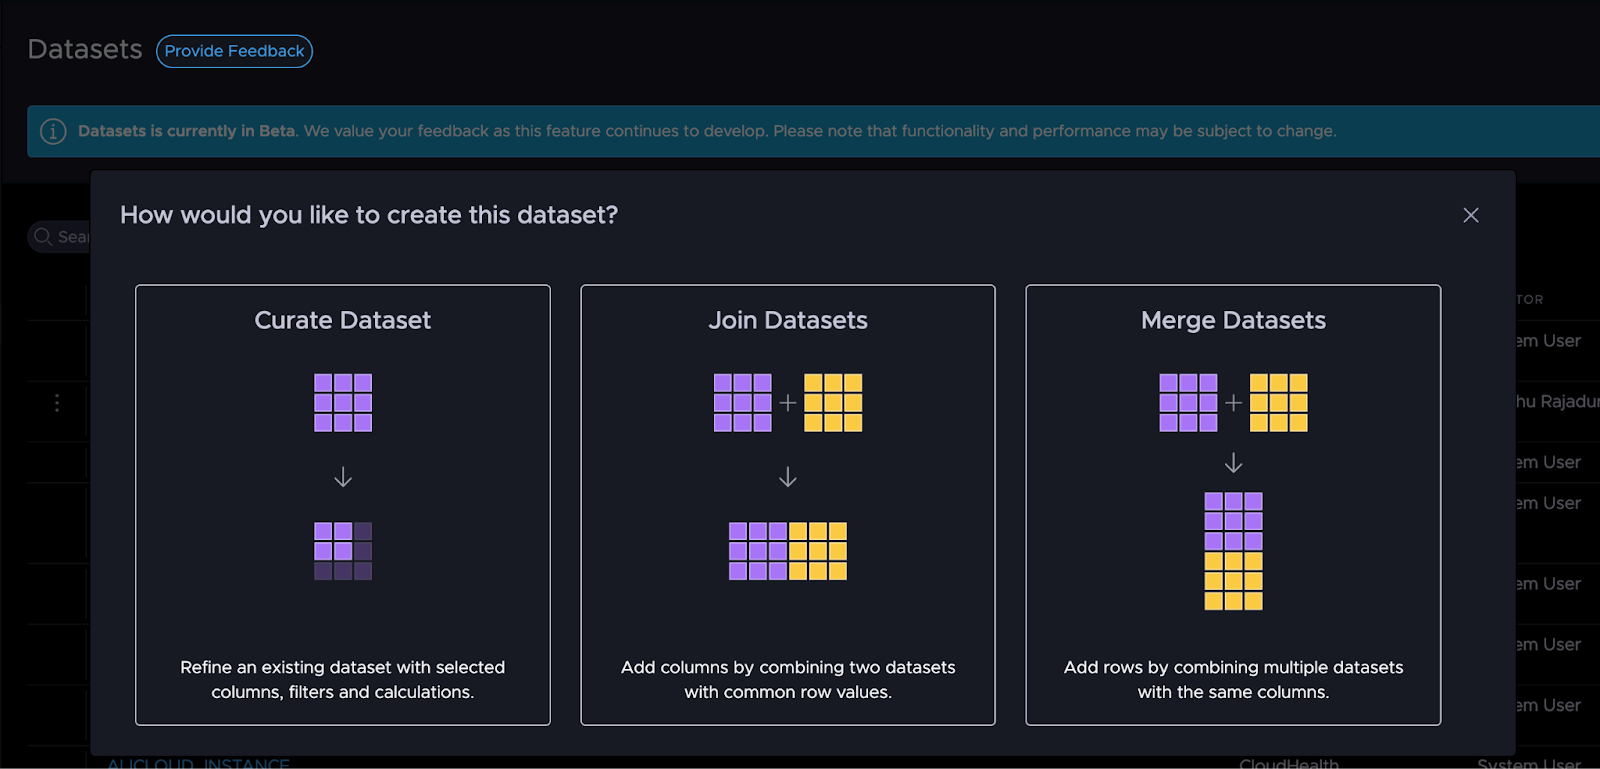Select the Curate Dataset title
Screen dimensions: 1600x769
click(x=342, y=320)
